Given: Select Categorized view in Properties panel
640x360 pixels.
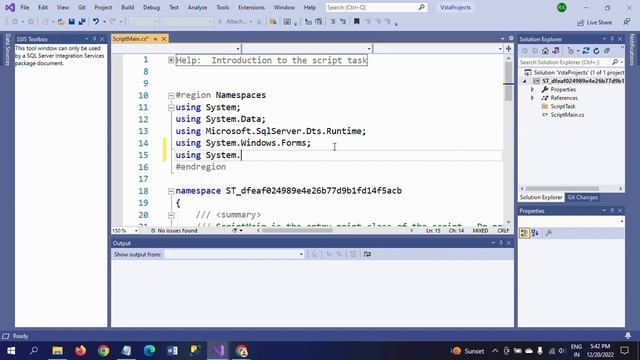Looking at the screenshot, I should click(524, 233).
